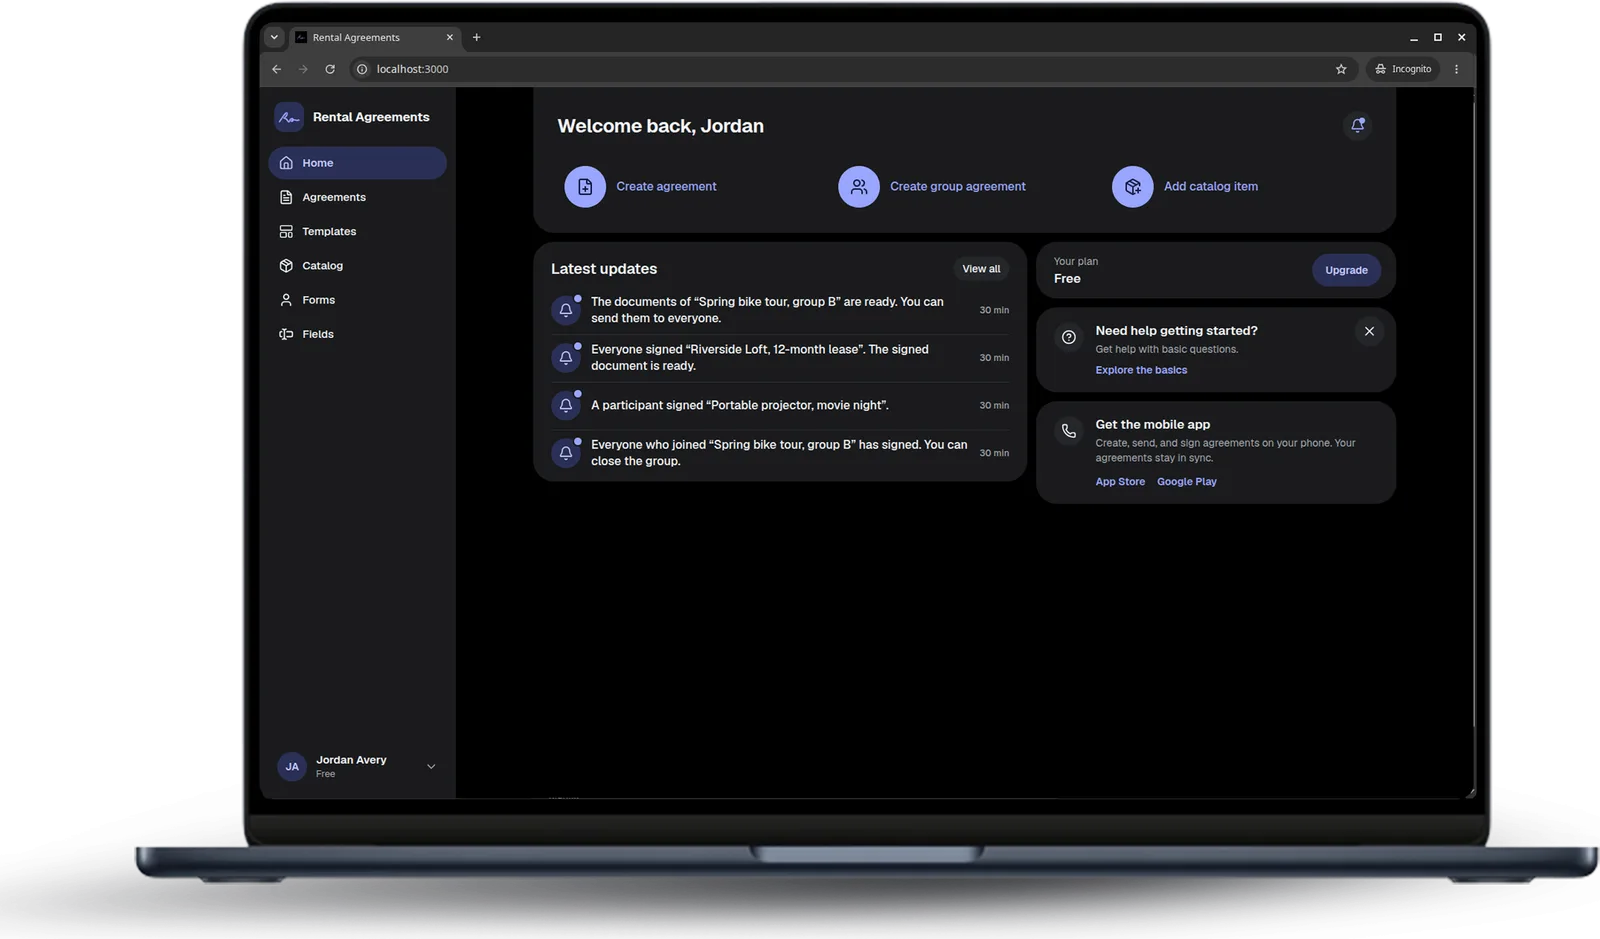Image resolution: width=1600 pixels, height=939 pixels.
Task: Click bell icon beside Portable projector update
Action: point(566,405)
